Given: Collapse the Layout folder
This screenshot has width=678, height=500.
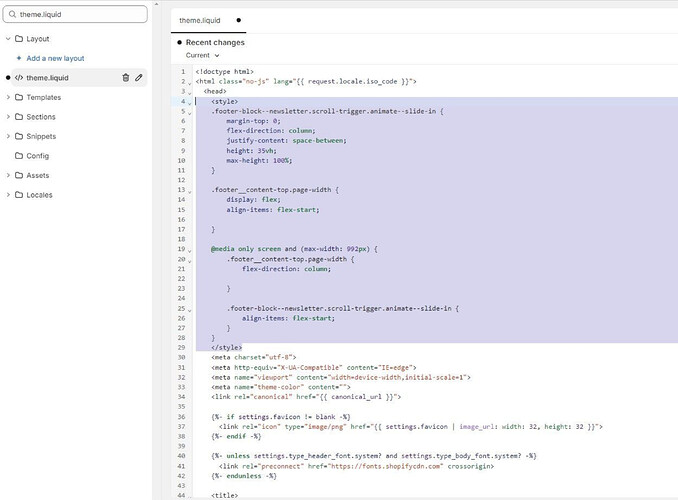Looking at the screenshot, I should point(8,39).
